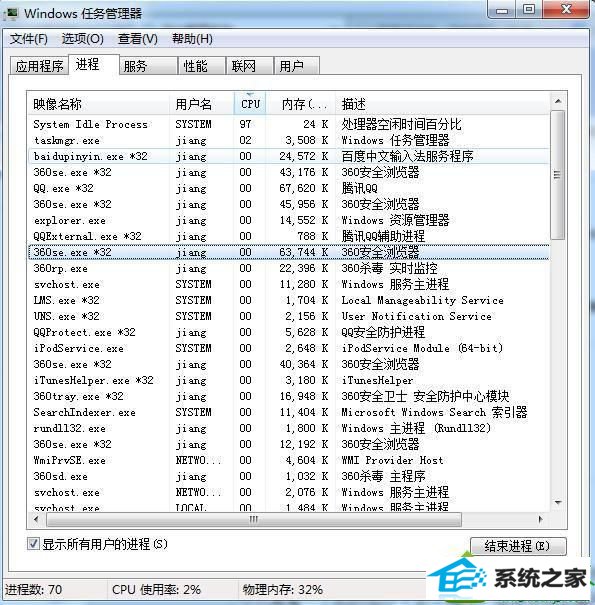
Task: Click the 结束进程(E) button
Action: coord(518,546)
